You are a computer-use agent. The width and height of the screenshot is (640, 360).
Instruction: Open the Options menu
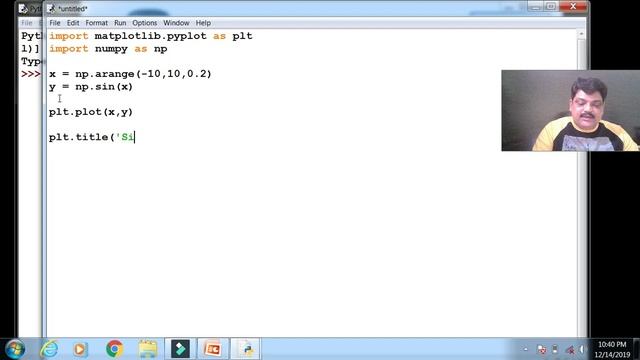[x=144, y=23]
